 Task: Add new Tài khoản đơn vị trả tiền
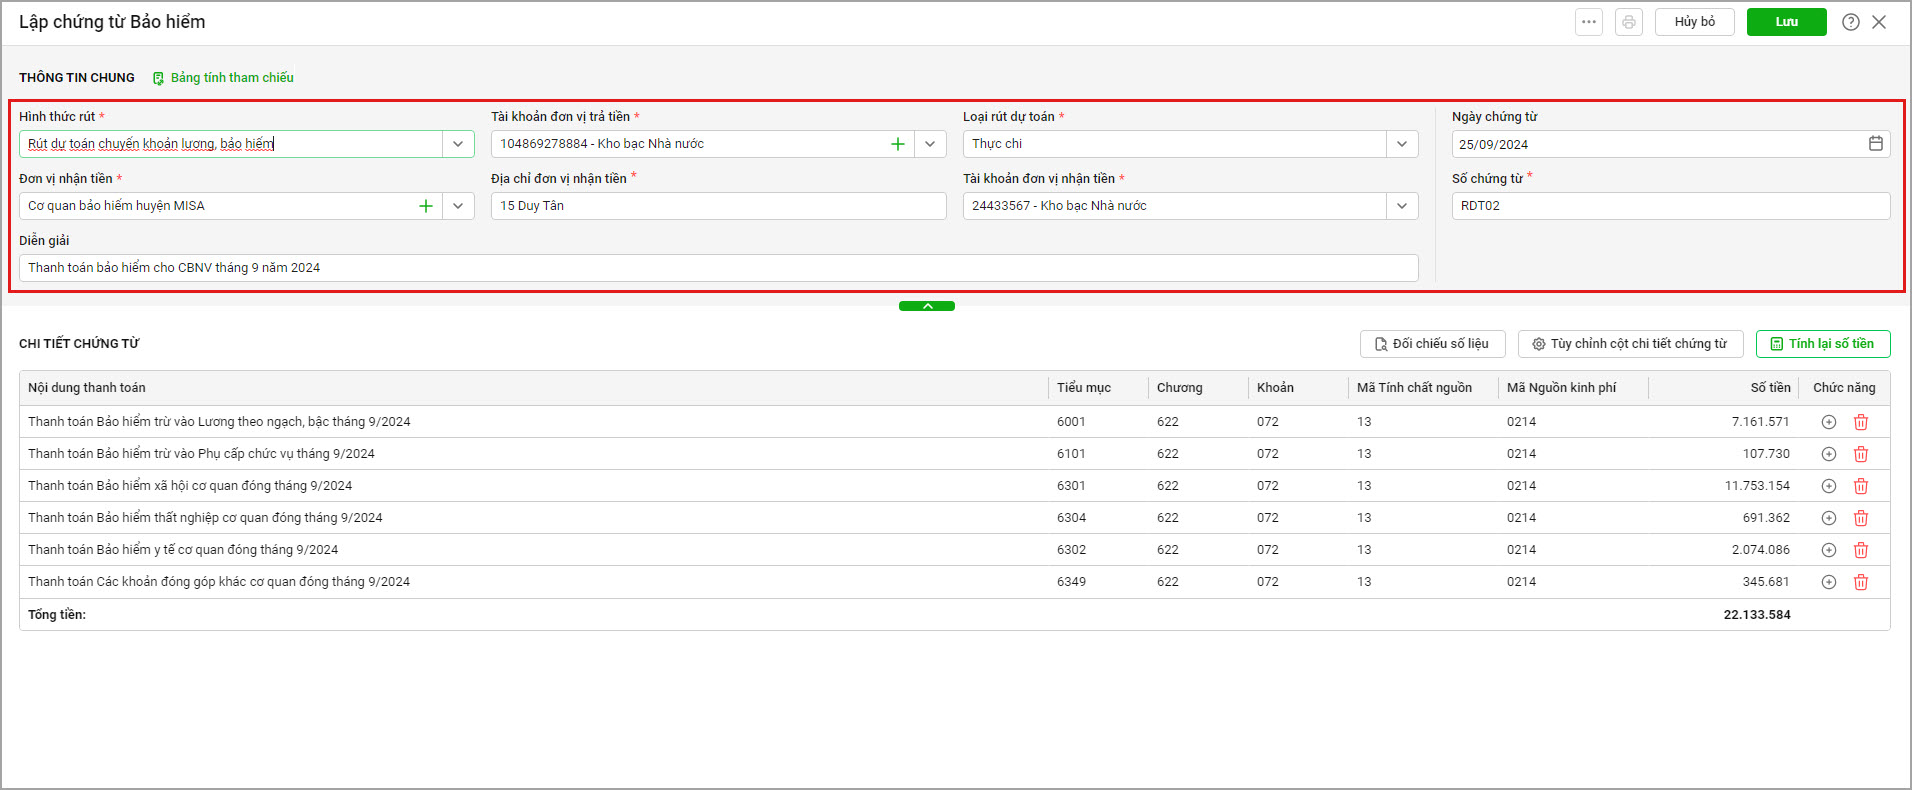[x=898, y=144]
